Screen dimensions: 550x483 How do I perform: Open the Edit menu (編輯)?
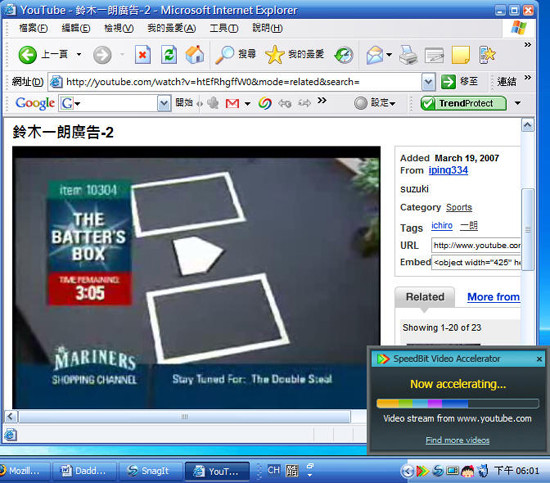76,28
